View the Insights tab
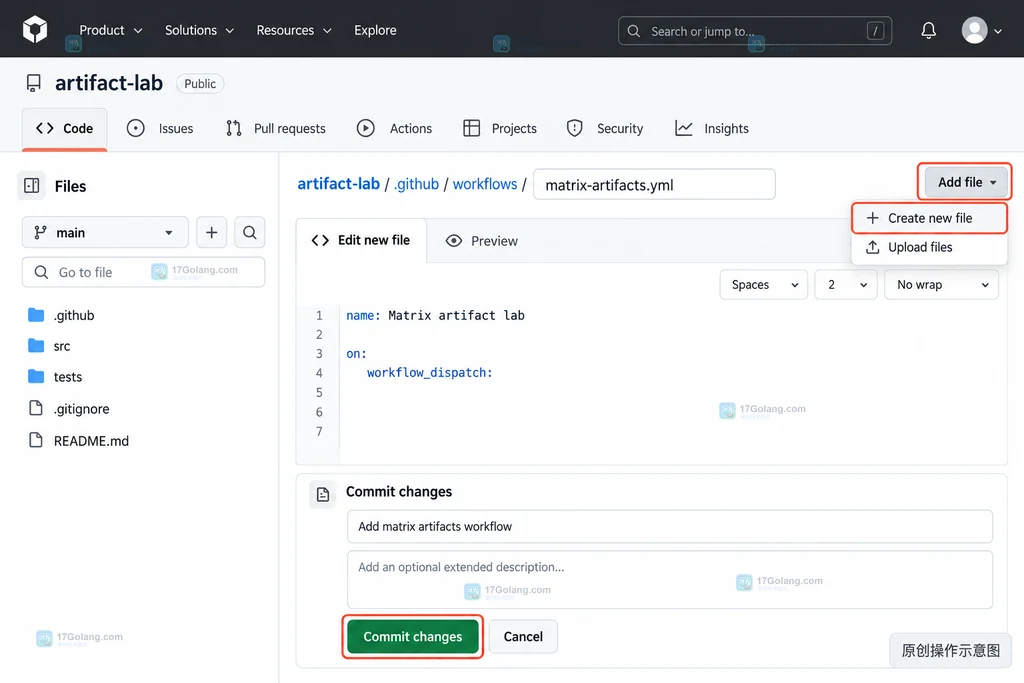The width and height of the screenshot is (1024, 683). (712, 129)
